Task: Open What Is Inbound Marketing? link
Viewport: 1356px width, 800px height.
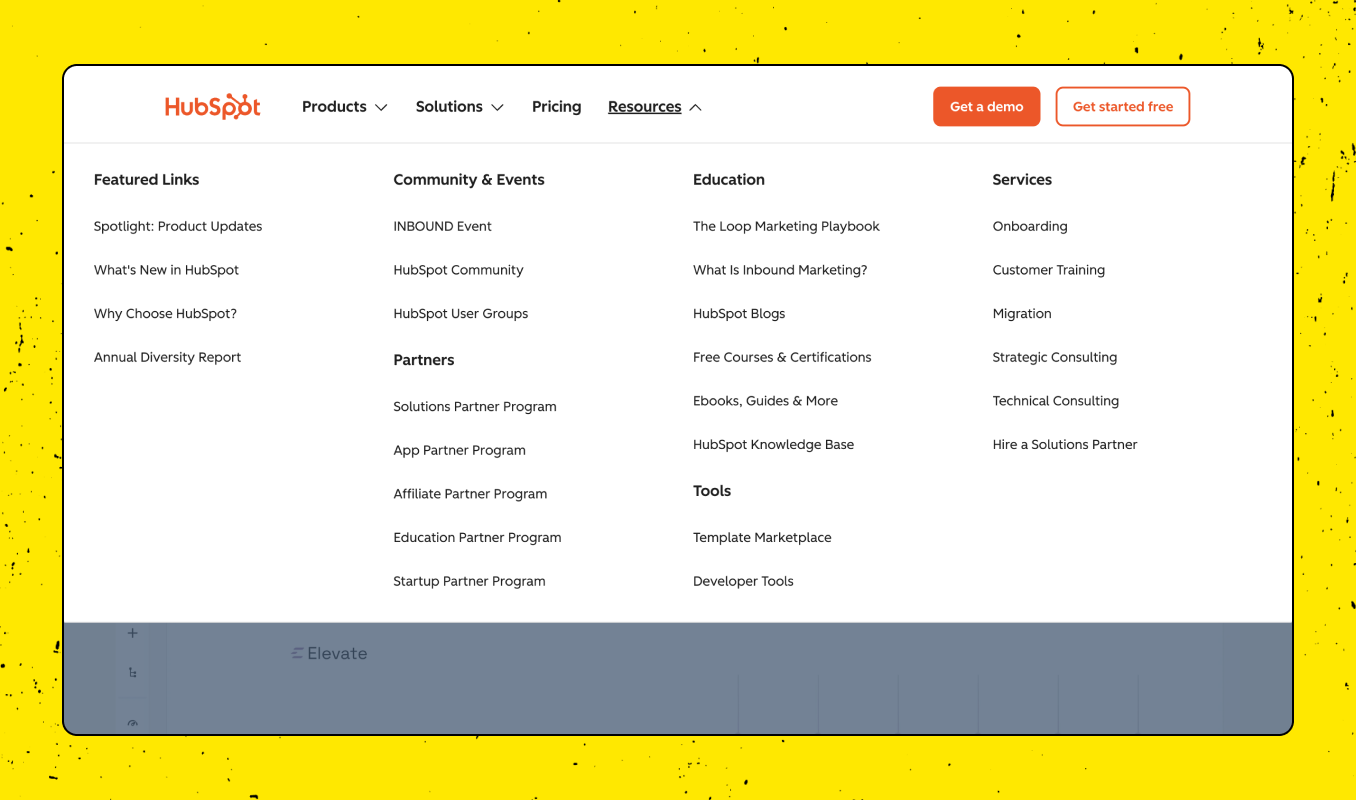Action: point(780,270)
